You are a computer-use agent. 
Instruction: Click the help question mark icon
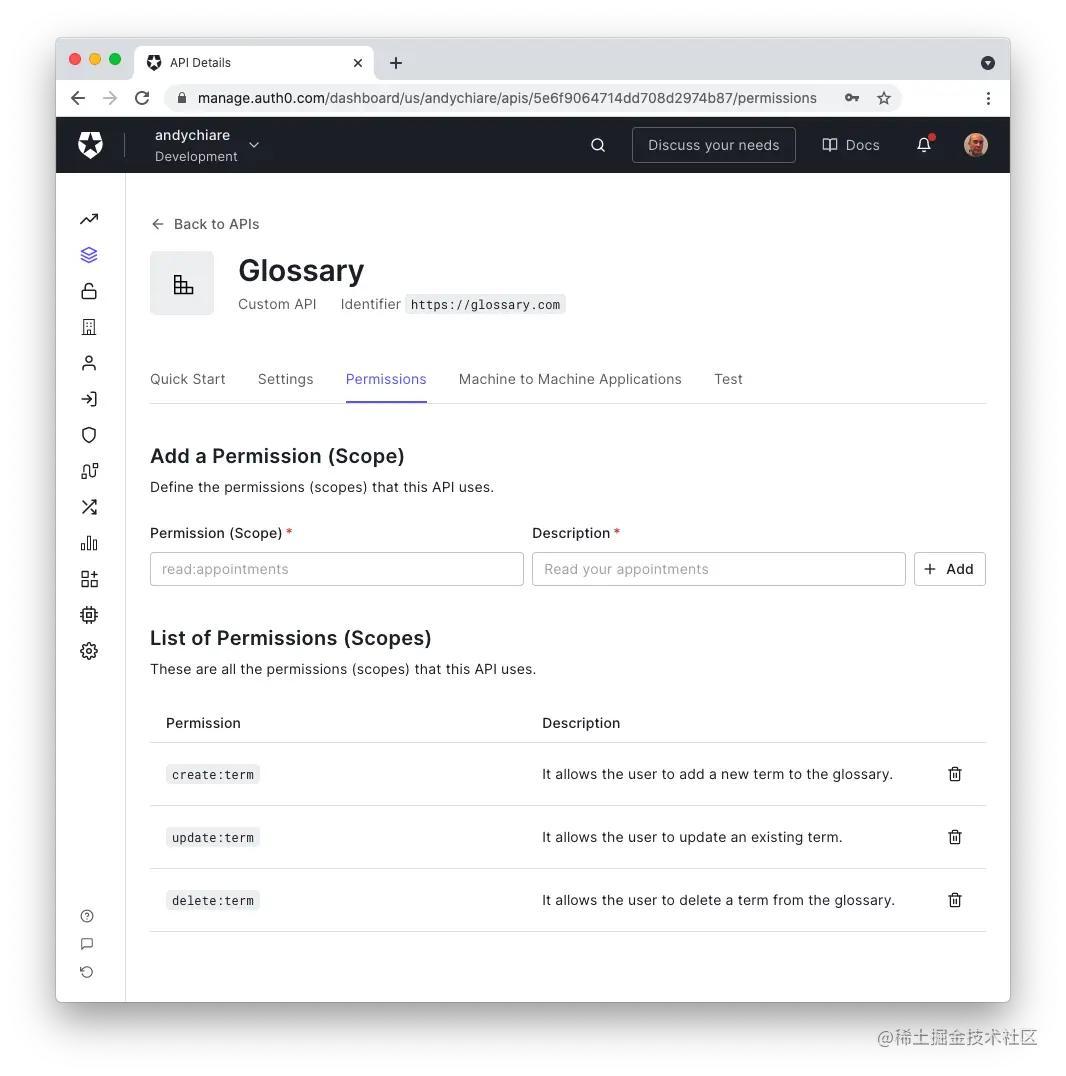click(x=86, y=915)
